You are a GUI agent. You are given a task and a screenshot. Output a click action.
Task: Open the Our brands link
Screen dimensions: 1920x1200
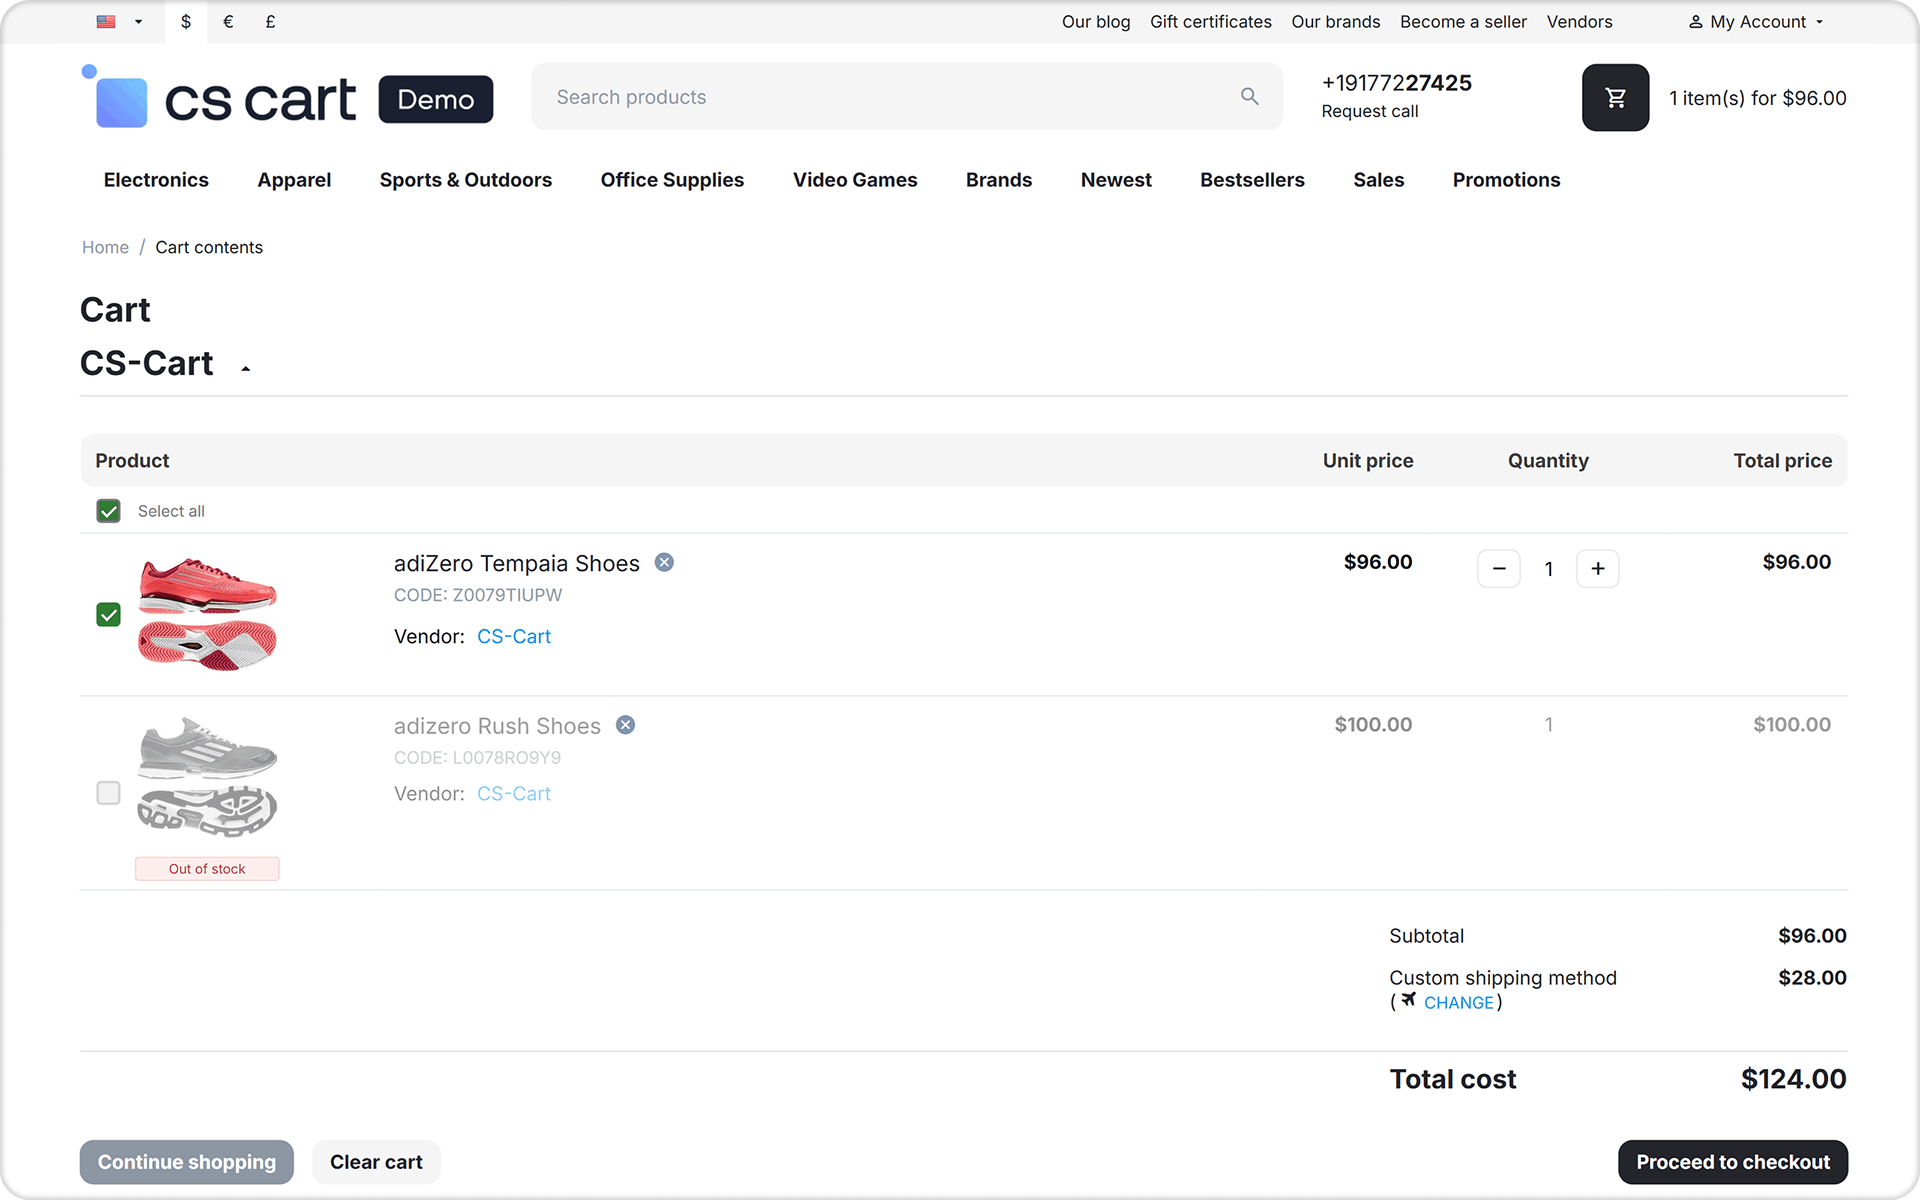click(1335, 21)
